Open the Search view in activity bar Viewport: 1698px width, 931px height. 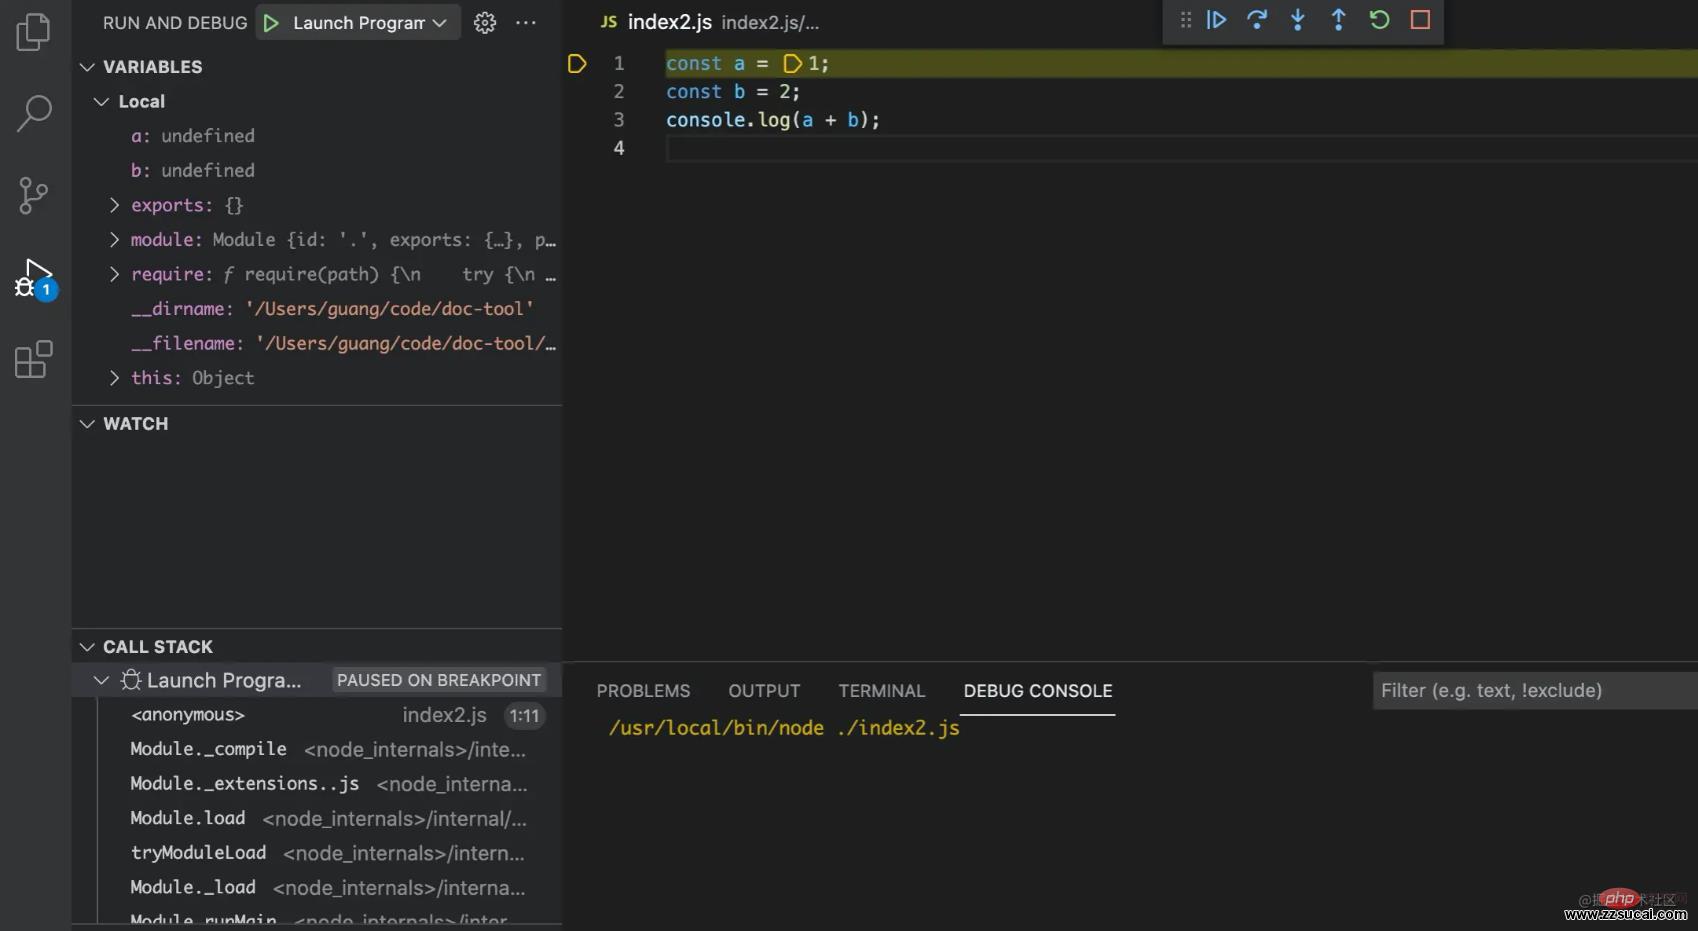[x=34, y=113]
